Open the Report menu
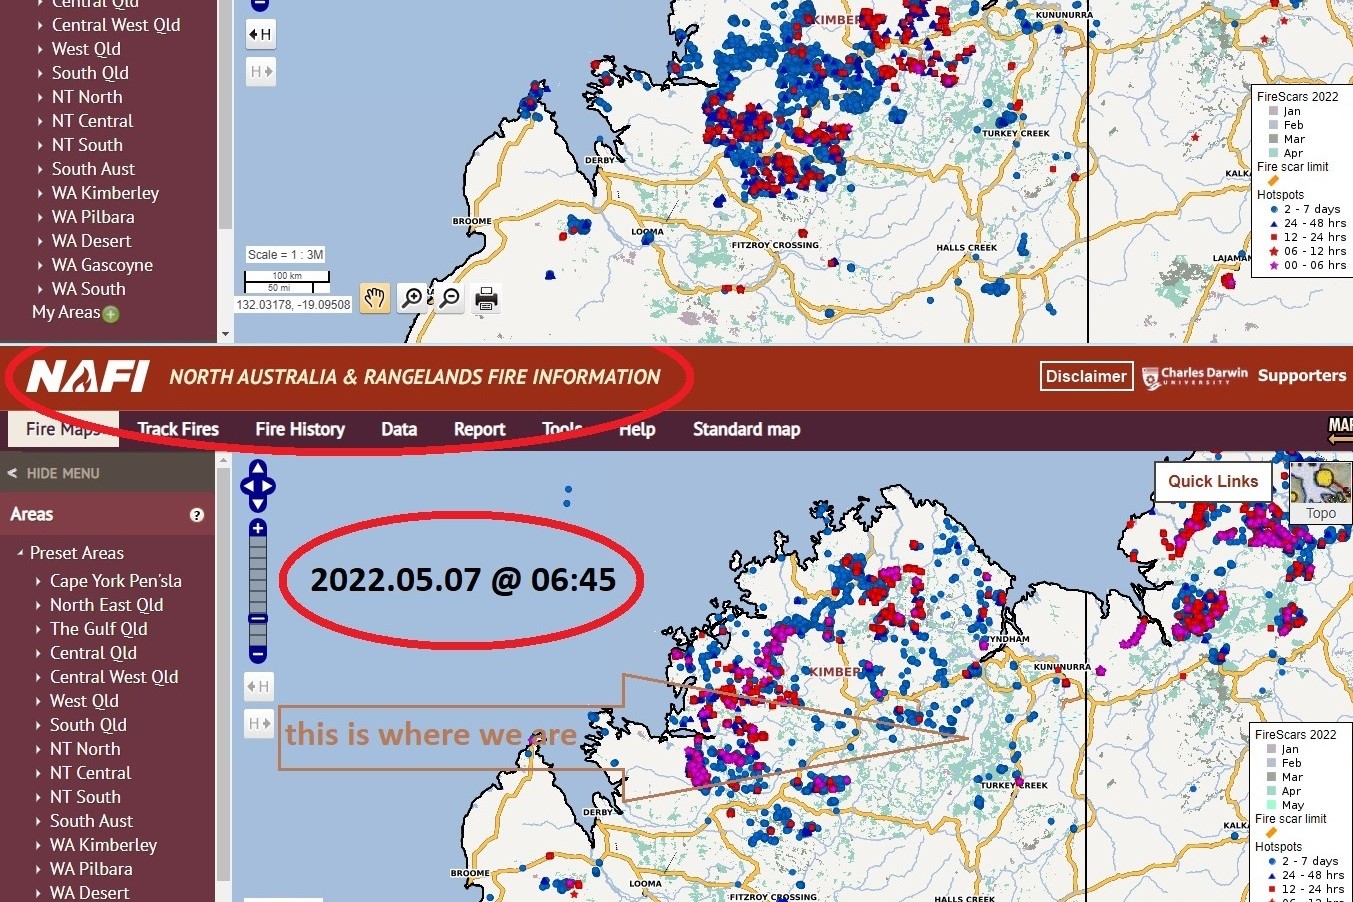 click(x=479, y=429)
